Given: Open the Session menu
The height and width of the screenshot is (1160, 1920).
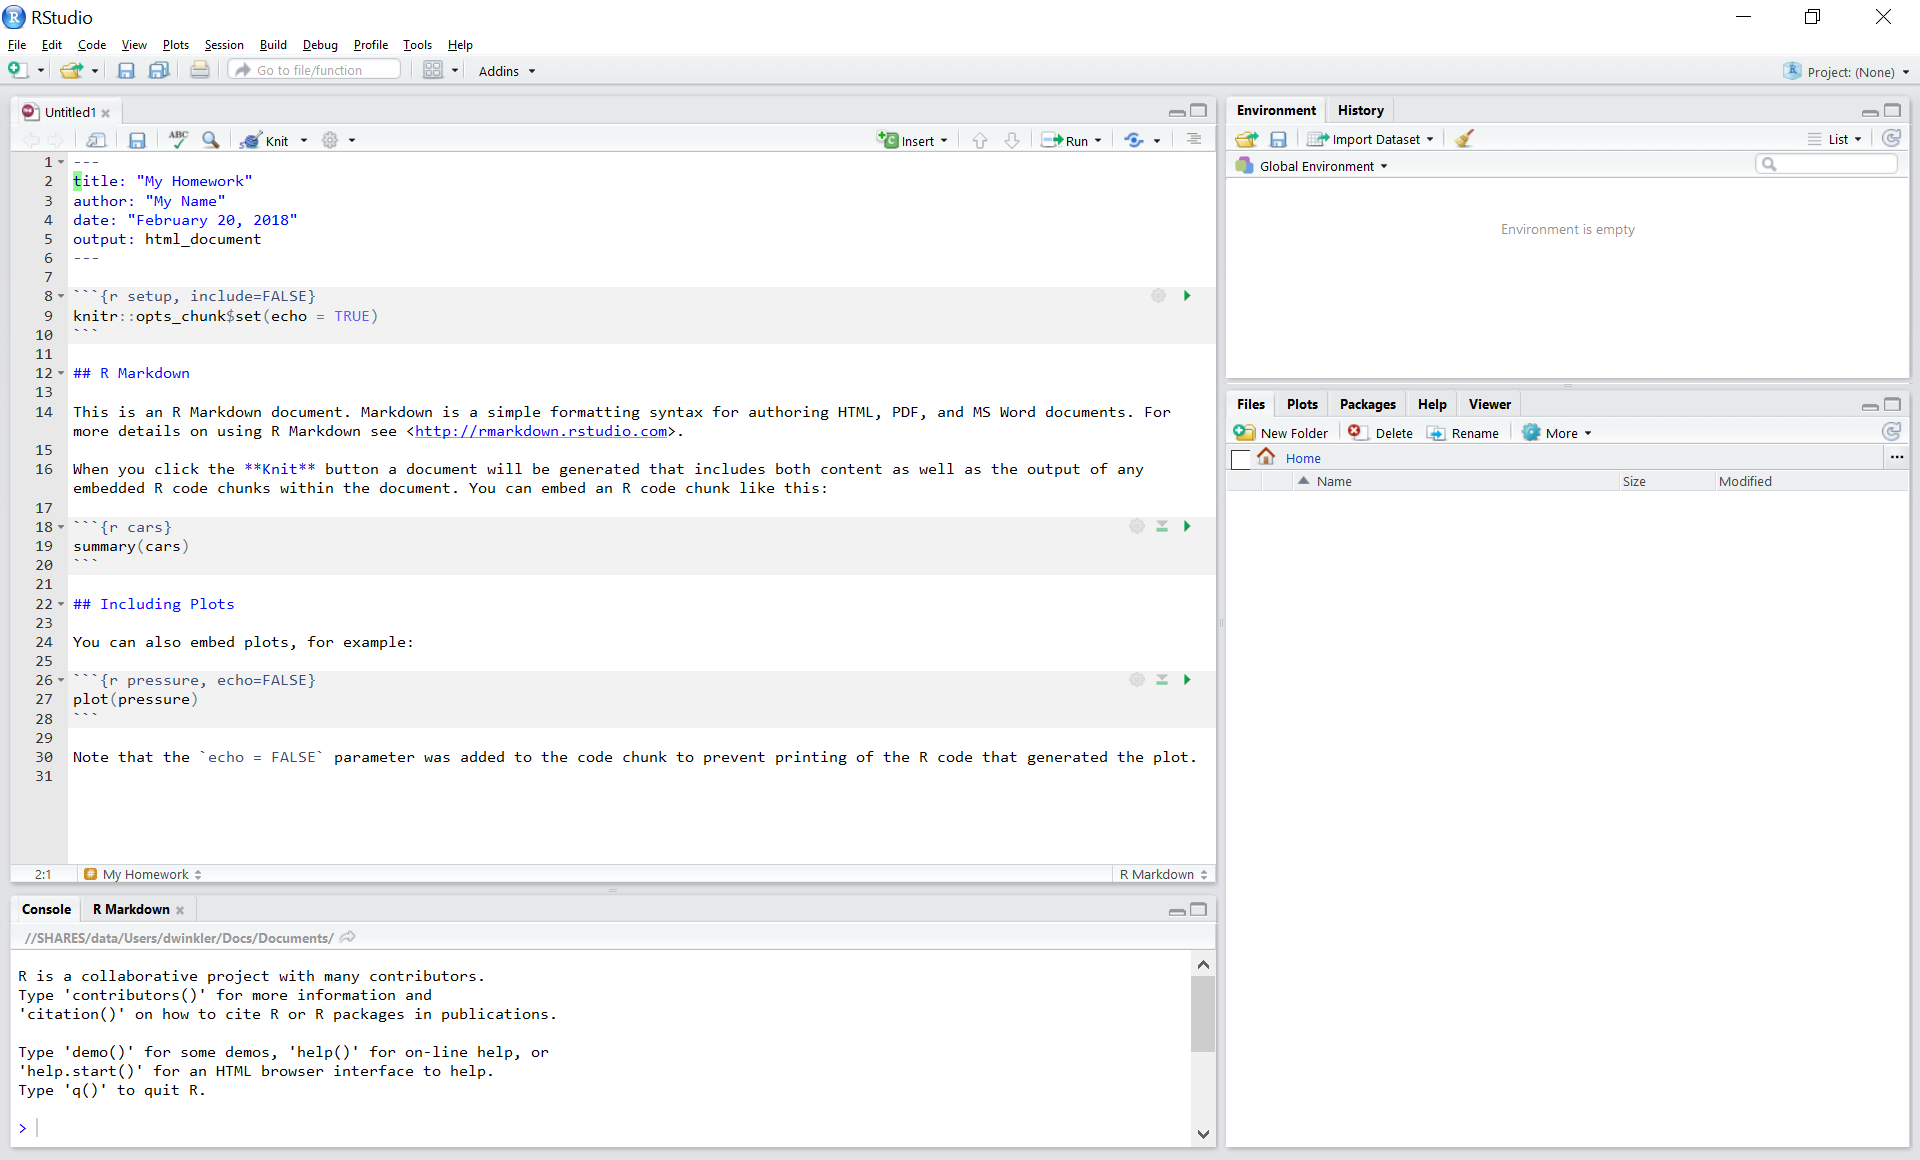Looking at the screenshot, I should pos(224,45).
